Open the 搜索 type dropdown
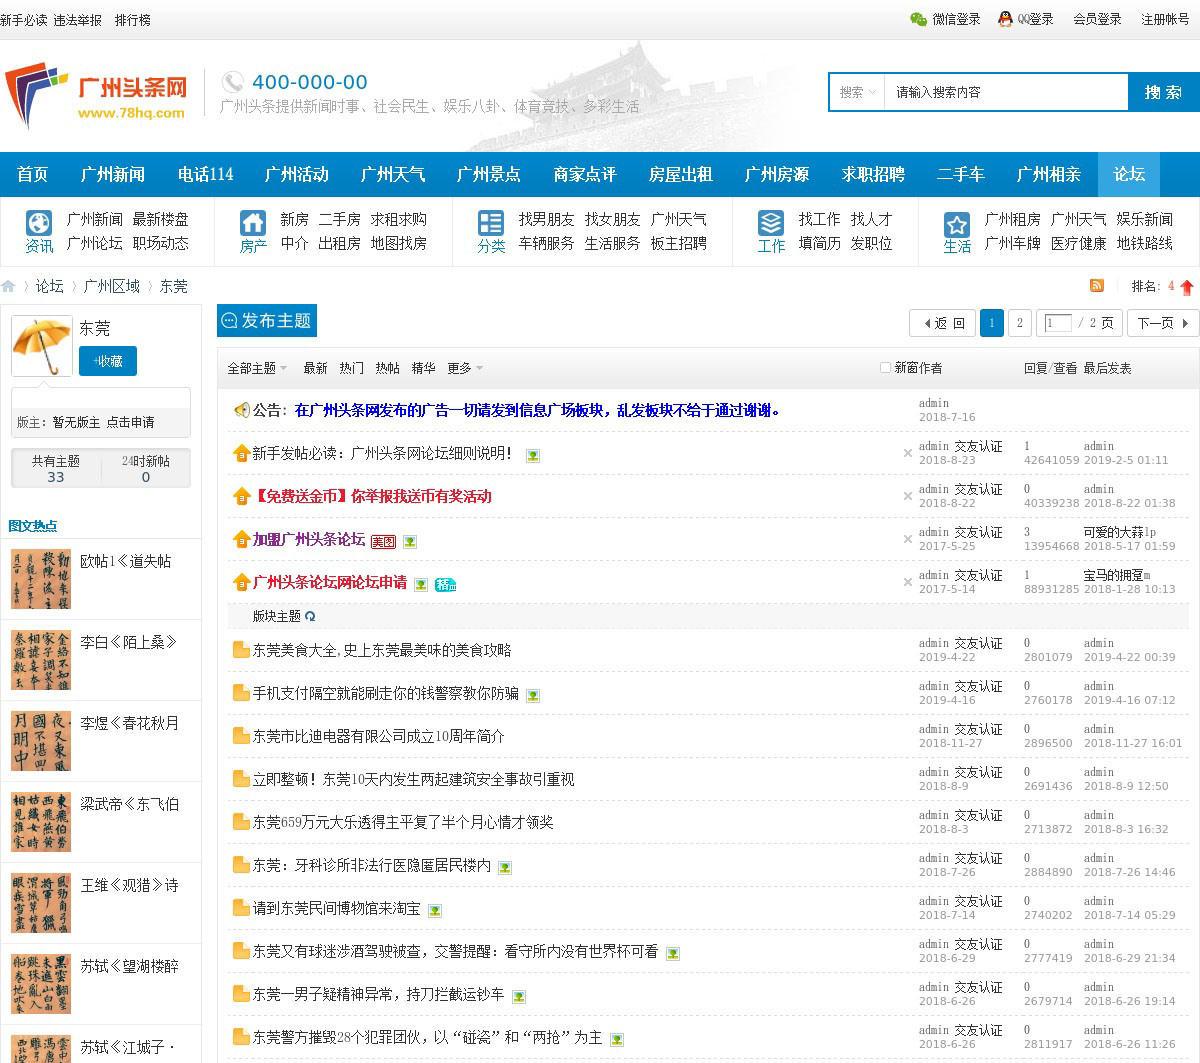 tap(857, 92)
